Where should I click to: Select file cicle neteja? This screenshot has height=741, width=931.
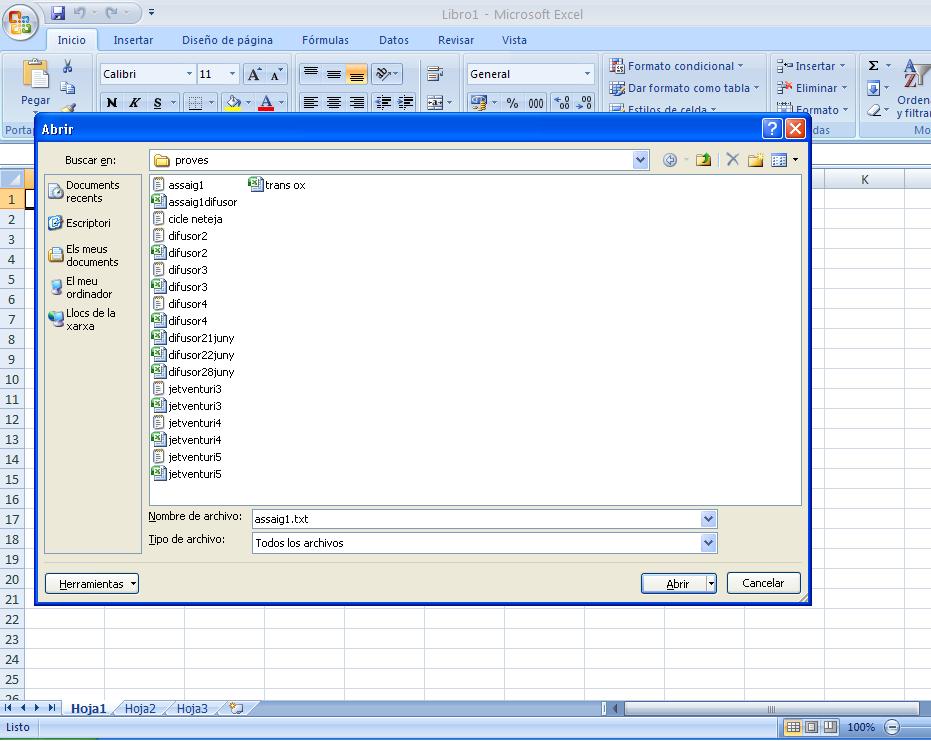(x=188, y=219)
